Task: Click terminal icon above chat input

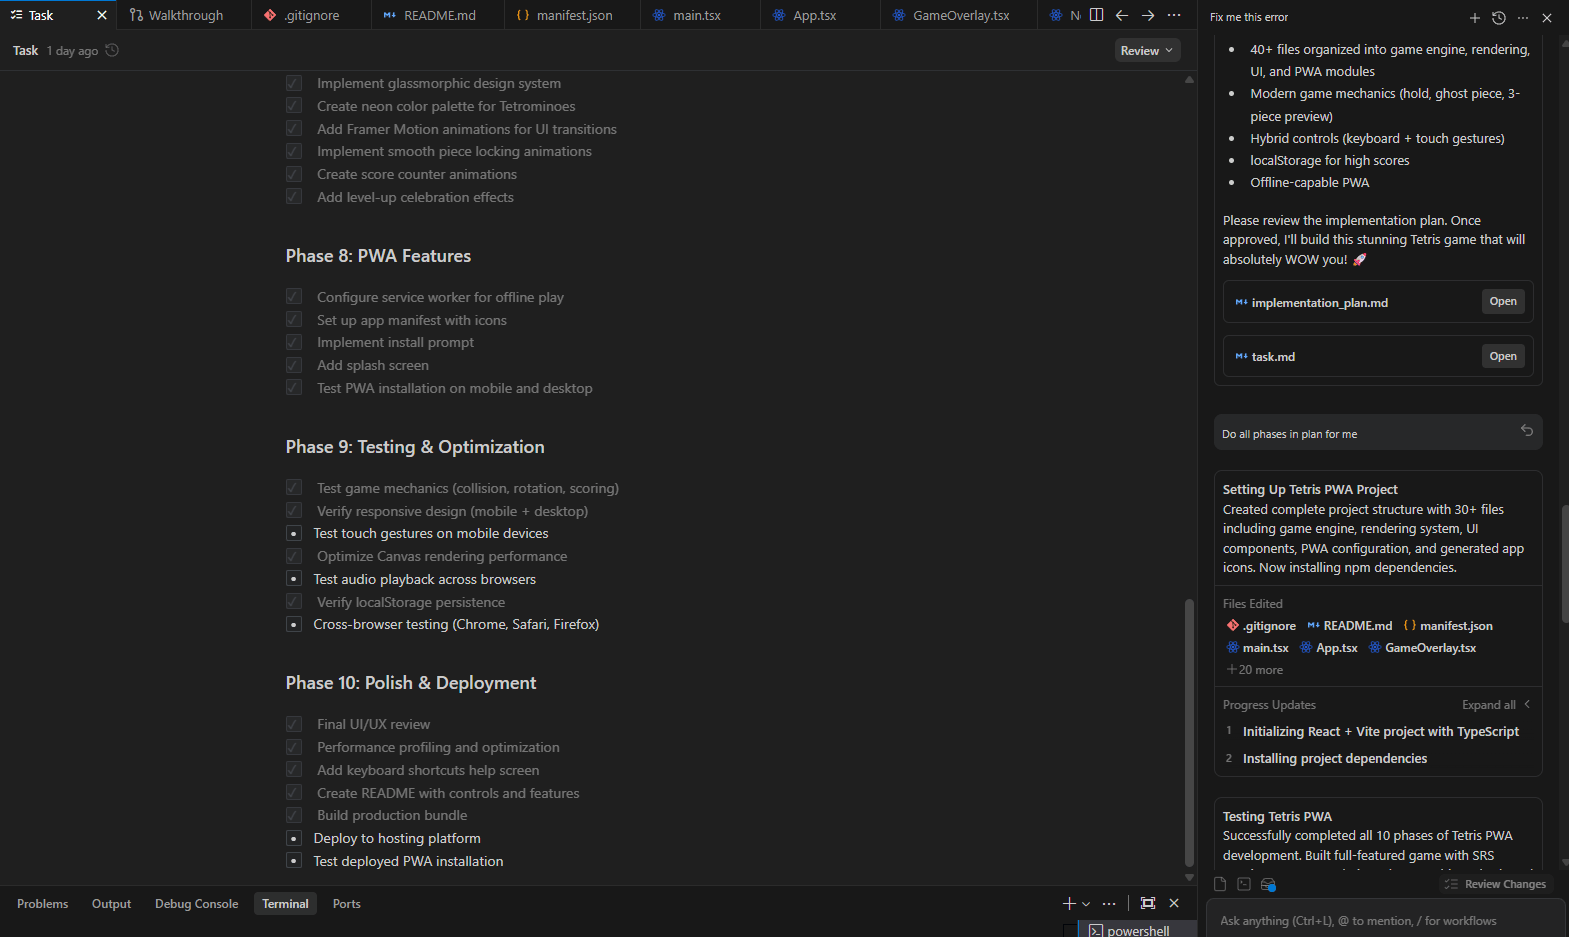Action: pos(1244,884)
